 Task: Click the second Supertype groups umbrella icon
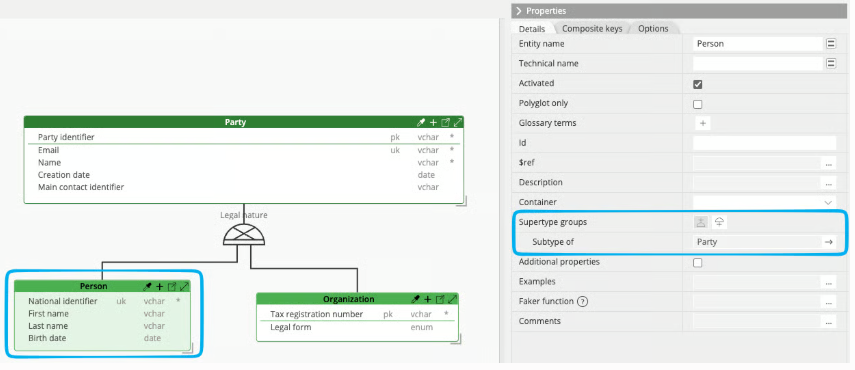[x=720, y=222]
